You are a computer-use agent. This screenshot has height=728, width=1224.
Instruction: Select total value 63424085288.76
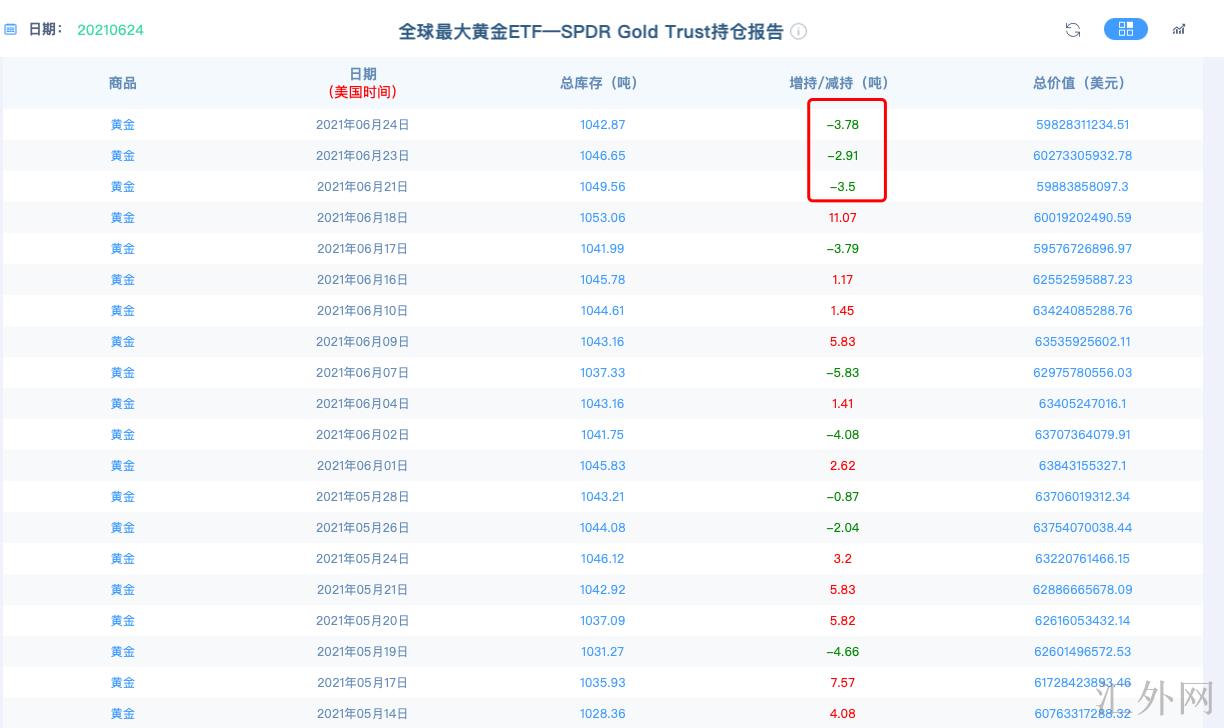pos(1085,311)
